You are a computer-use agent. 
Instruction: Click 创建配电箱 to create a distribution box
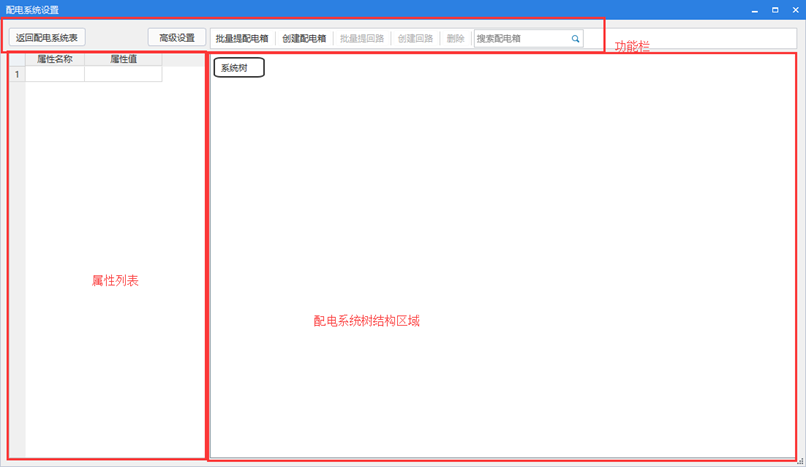pyautogui.click(x=304, y=39)
